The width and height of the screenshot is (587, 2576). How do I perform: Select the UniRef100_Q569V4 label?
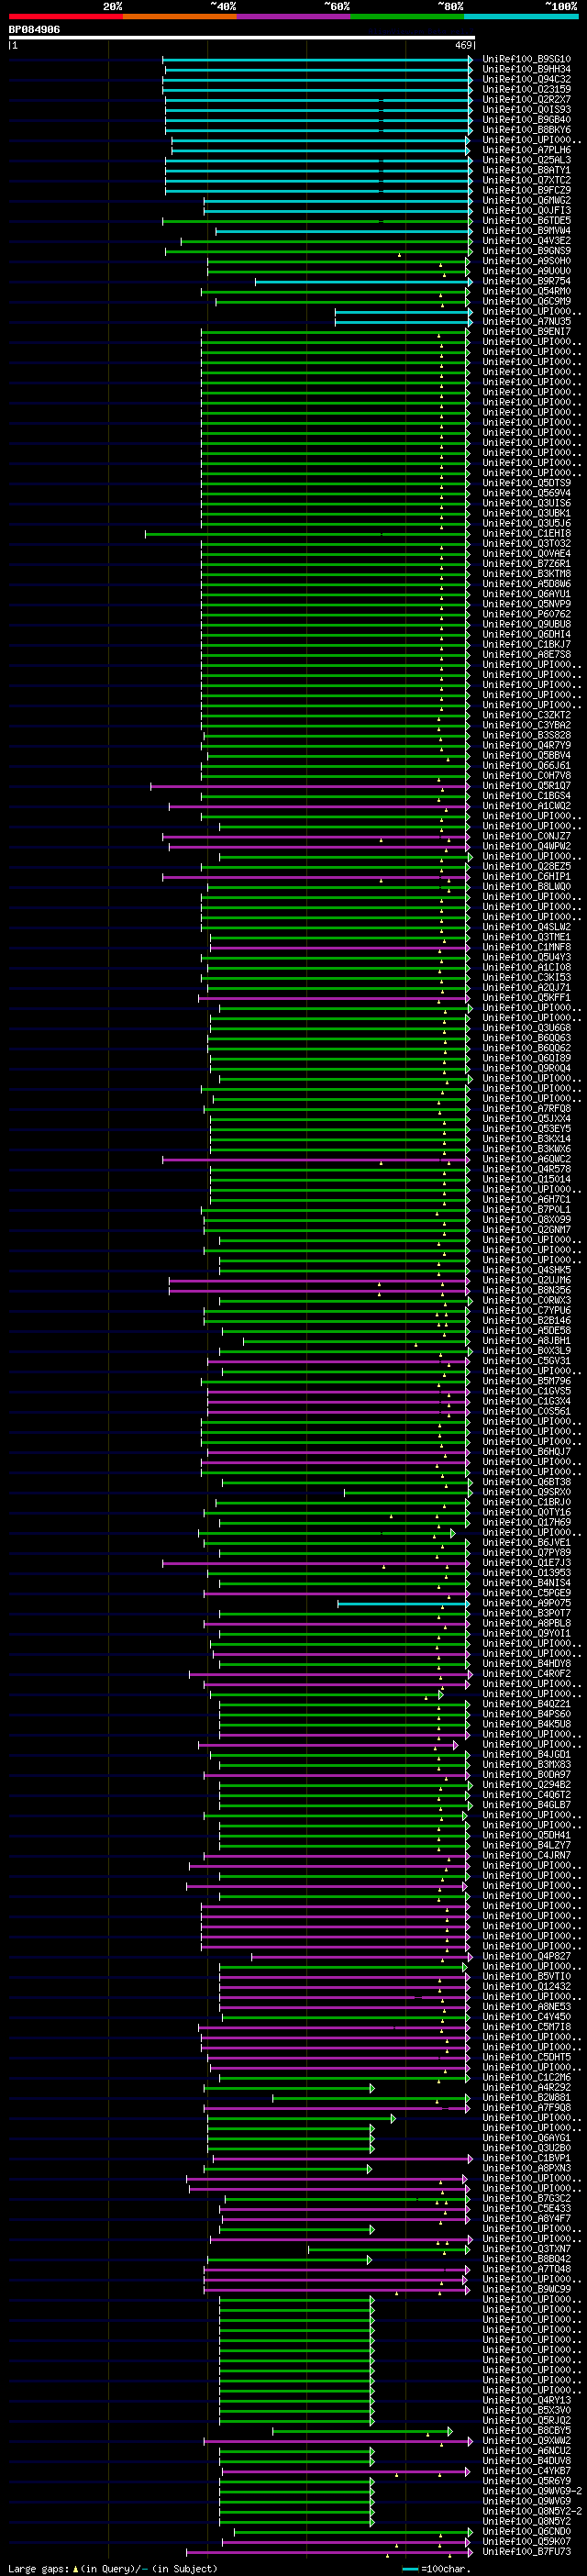point(526,493)
